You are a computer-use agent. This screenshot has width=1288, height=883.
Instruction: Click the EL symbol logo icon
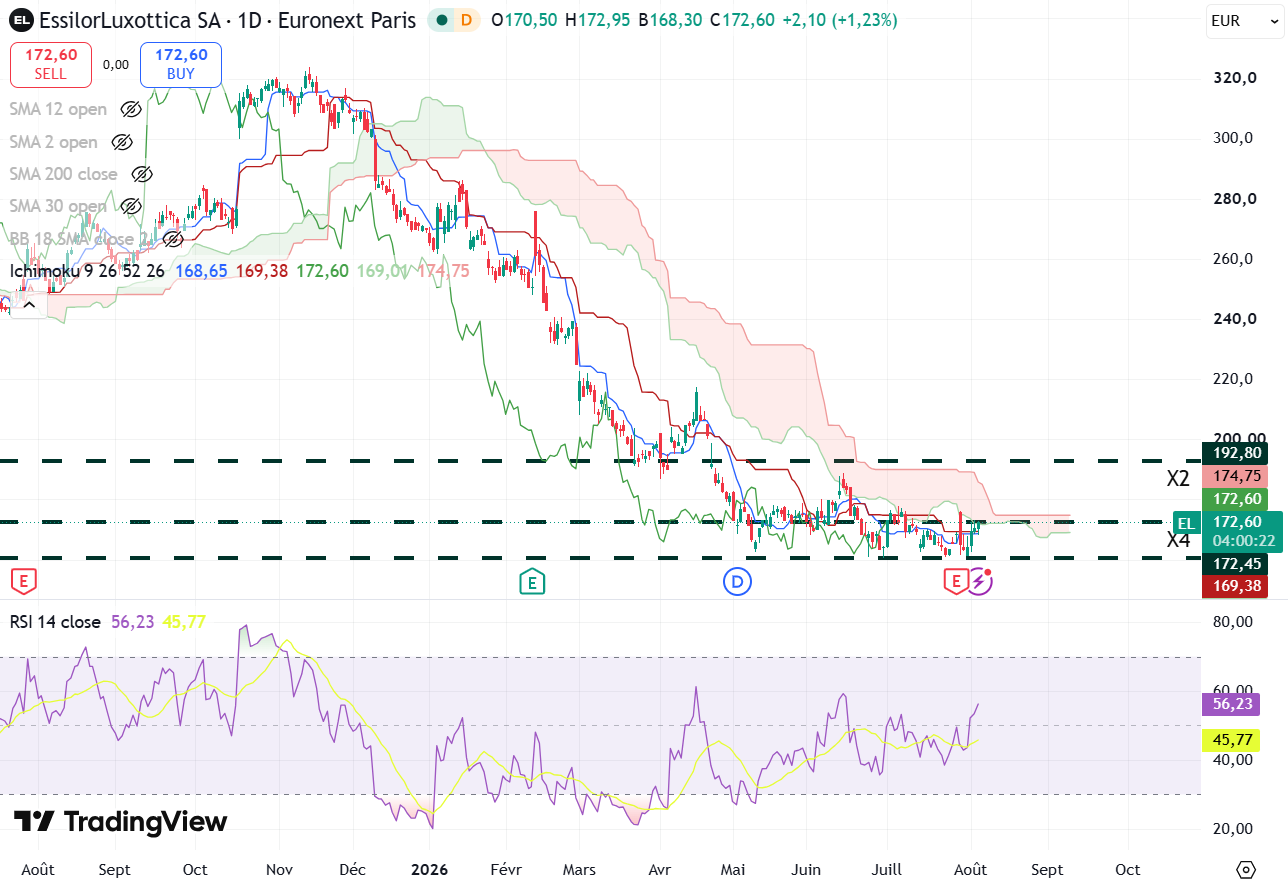pyautogui.click(x=22, y=20)
